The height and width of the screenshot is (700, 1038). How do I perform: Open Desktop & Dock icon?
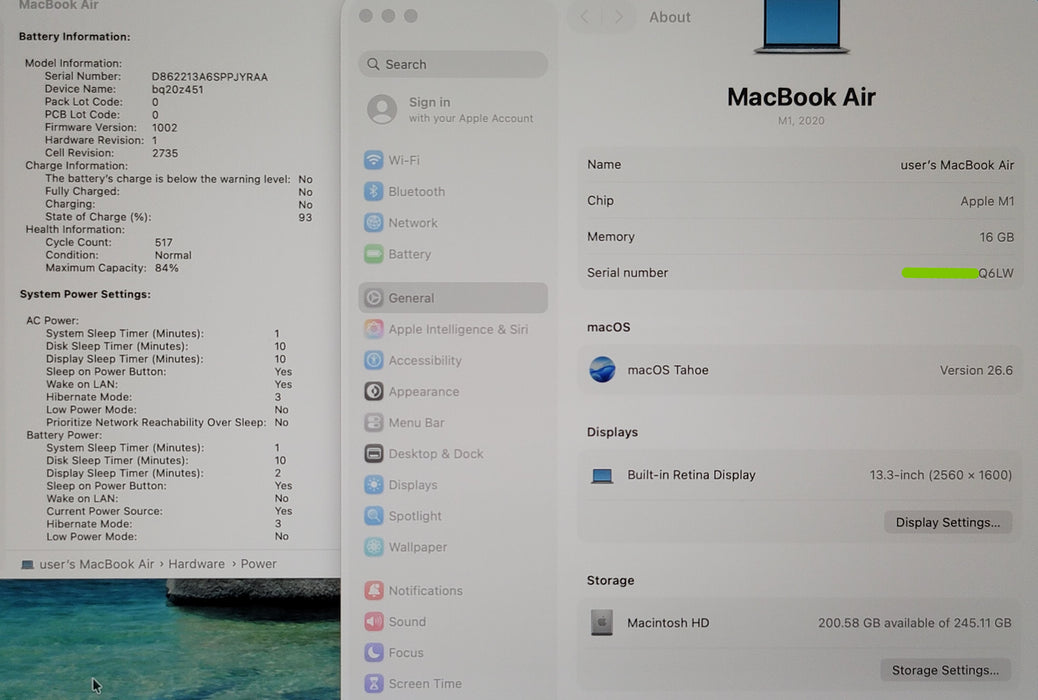point(373,454)
